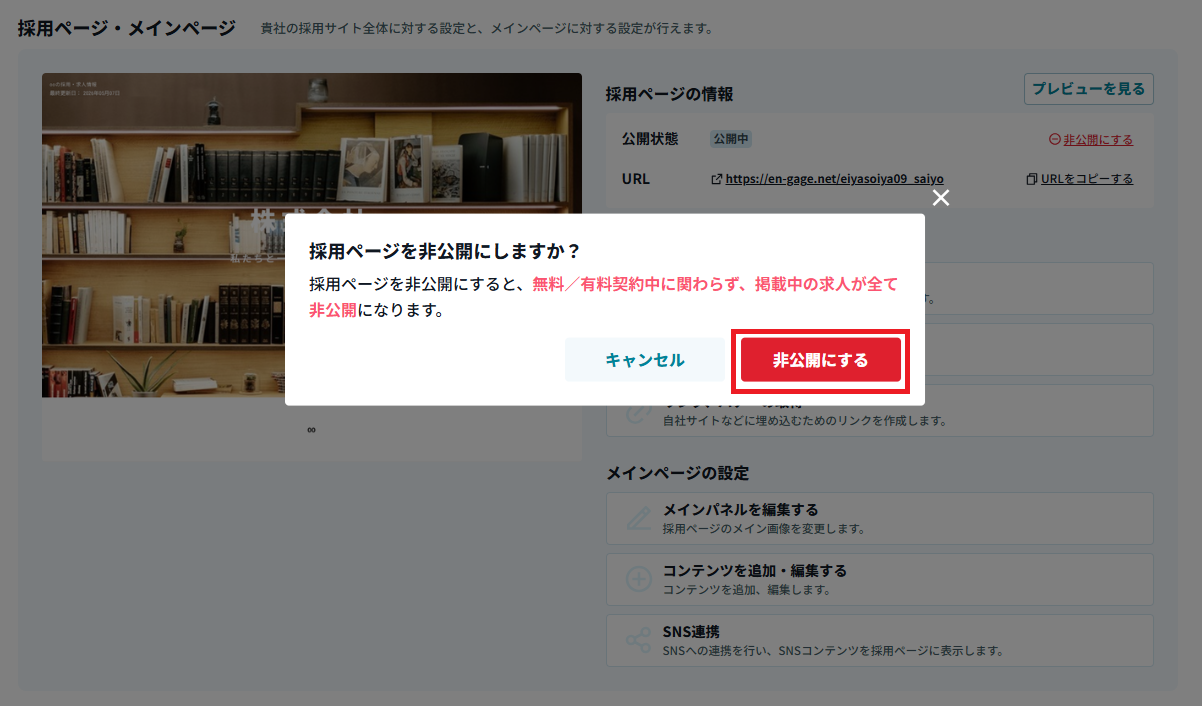Click the 公開状態 label

pyautogui.click(x=650, y=140)
